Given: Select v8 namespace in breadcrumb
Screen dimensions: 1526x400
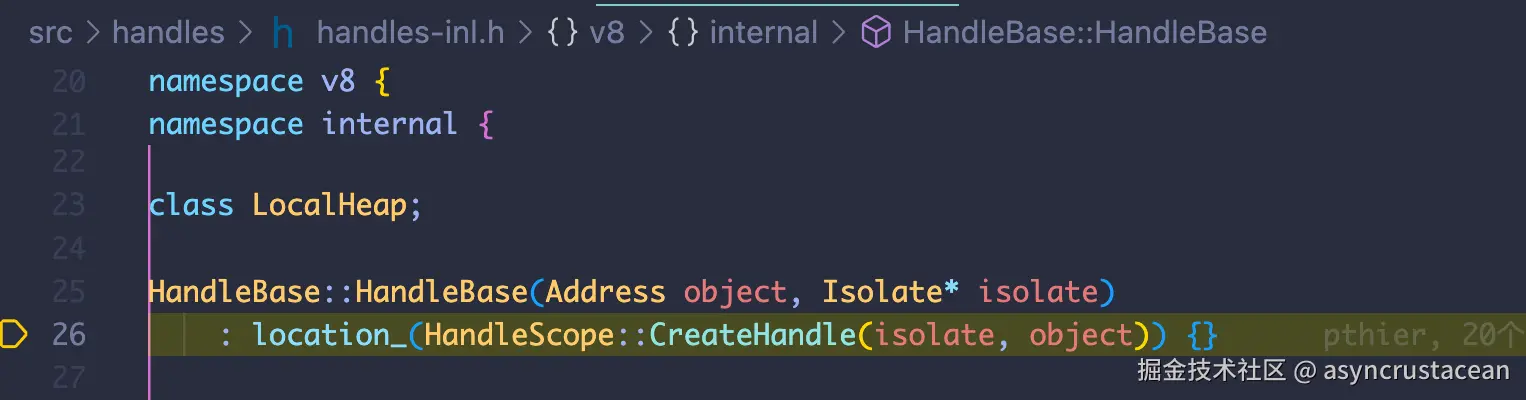Looking at the screenshot, I should (607, 33).
